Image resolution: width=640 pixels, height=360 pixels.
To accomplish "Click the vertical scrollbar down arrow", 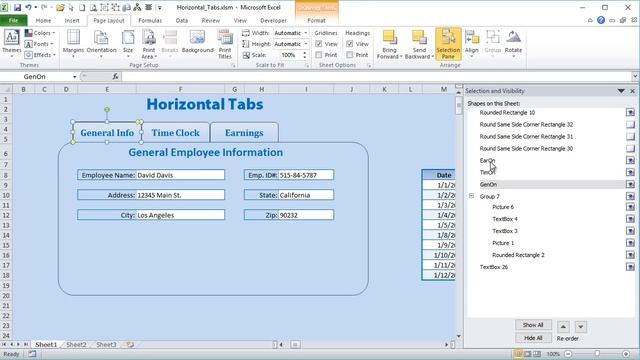I will coord(459,336).
